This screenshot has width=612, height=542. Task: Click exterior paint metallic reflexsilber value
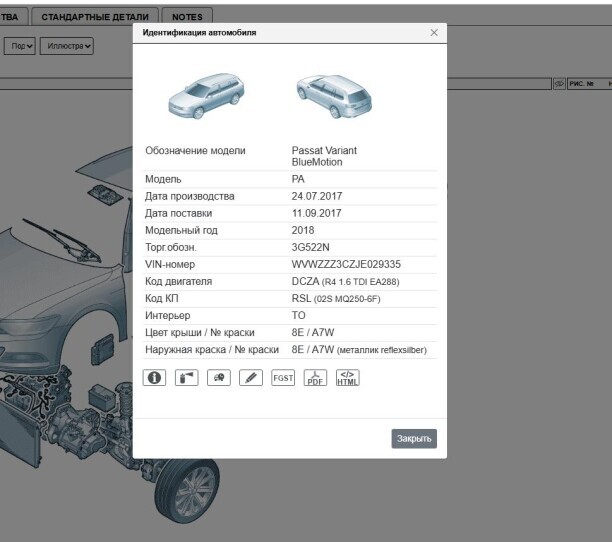(359, 350)
